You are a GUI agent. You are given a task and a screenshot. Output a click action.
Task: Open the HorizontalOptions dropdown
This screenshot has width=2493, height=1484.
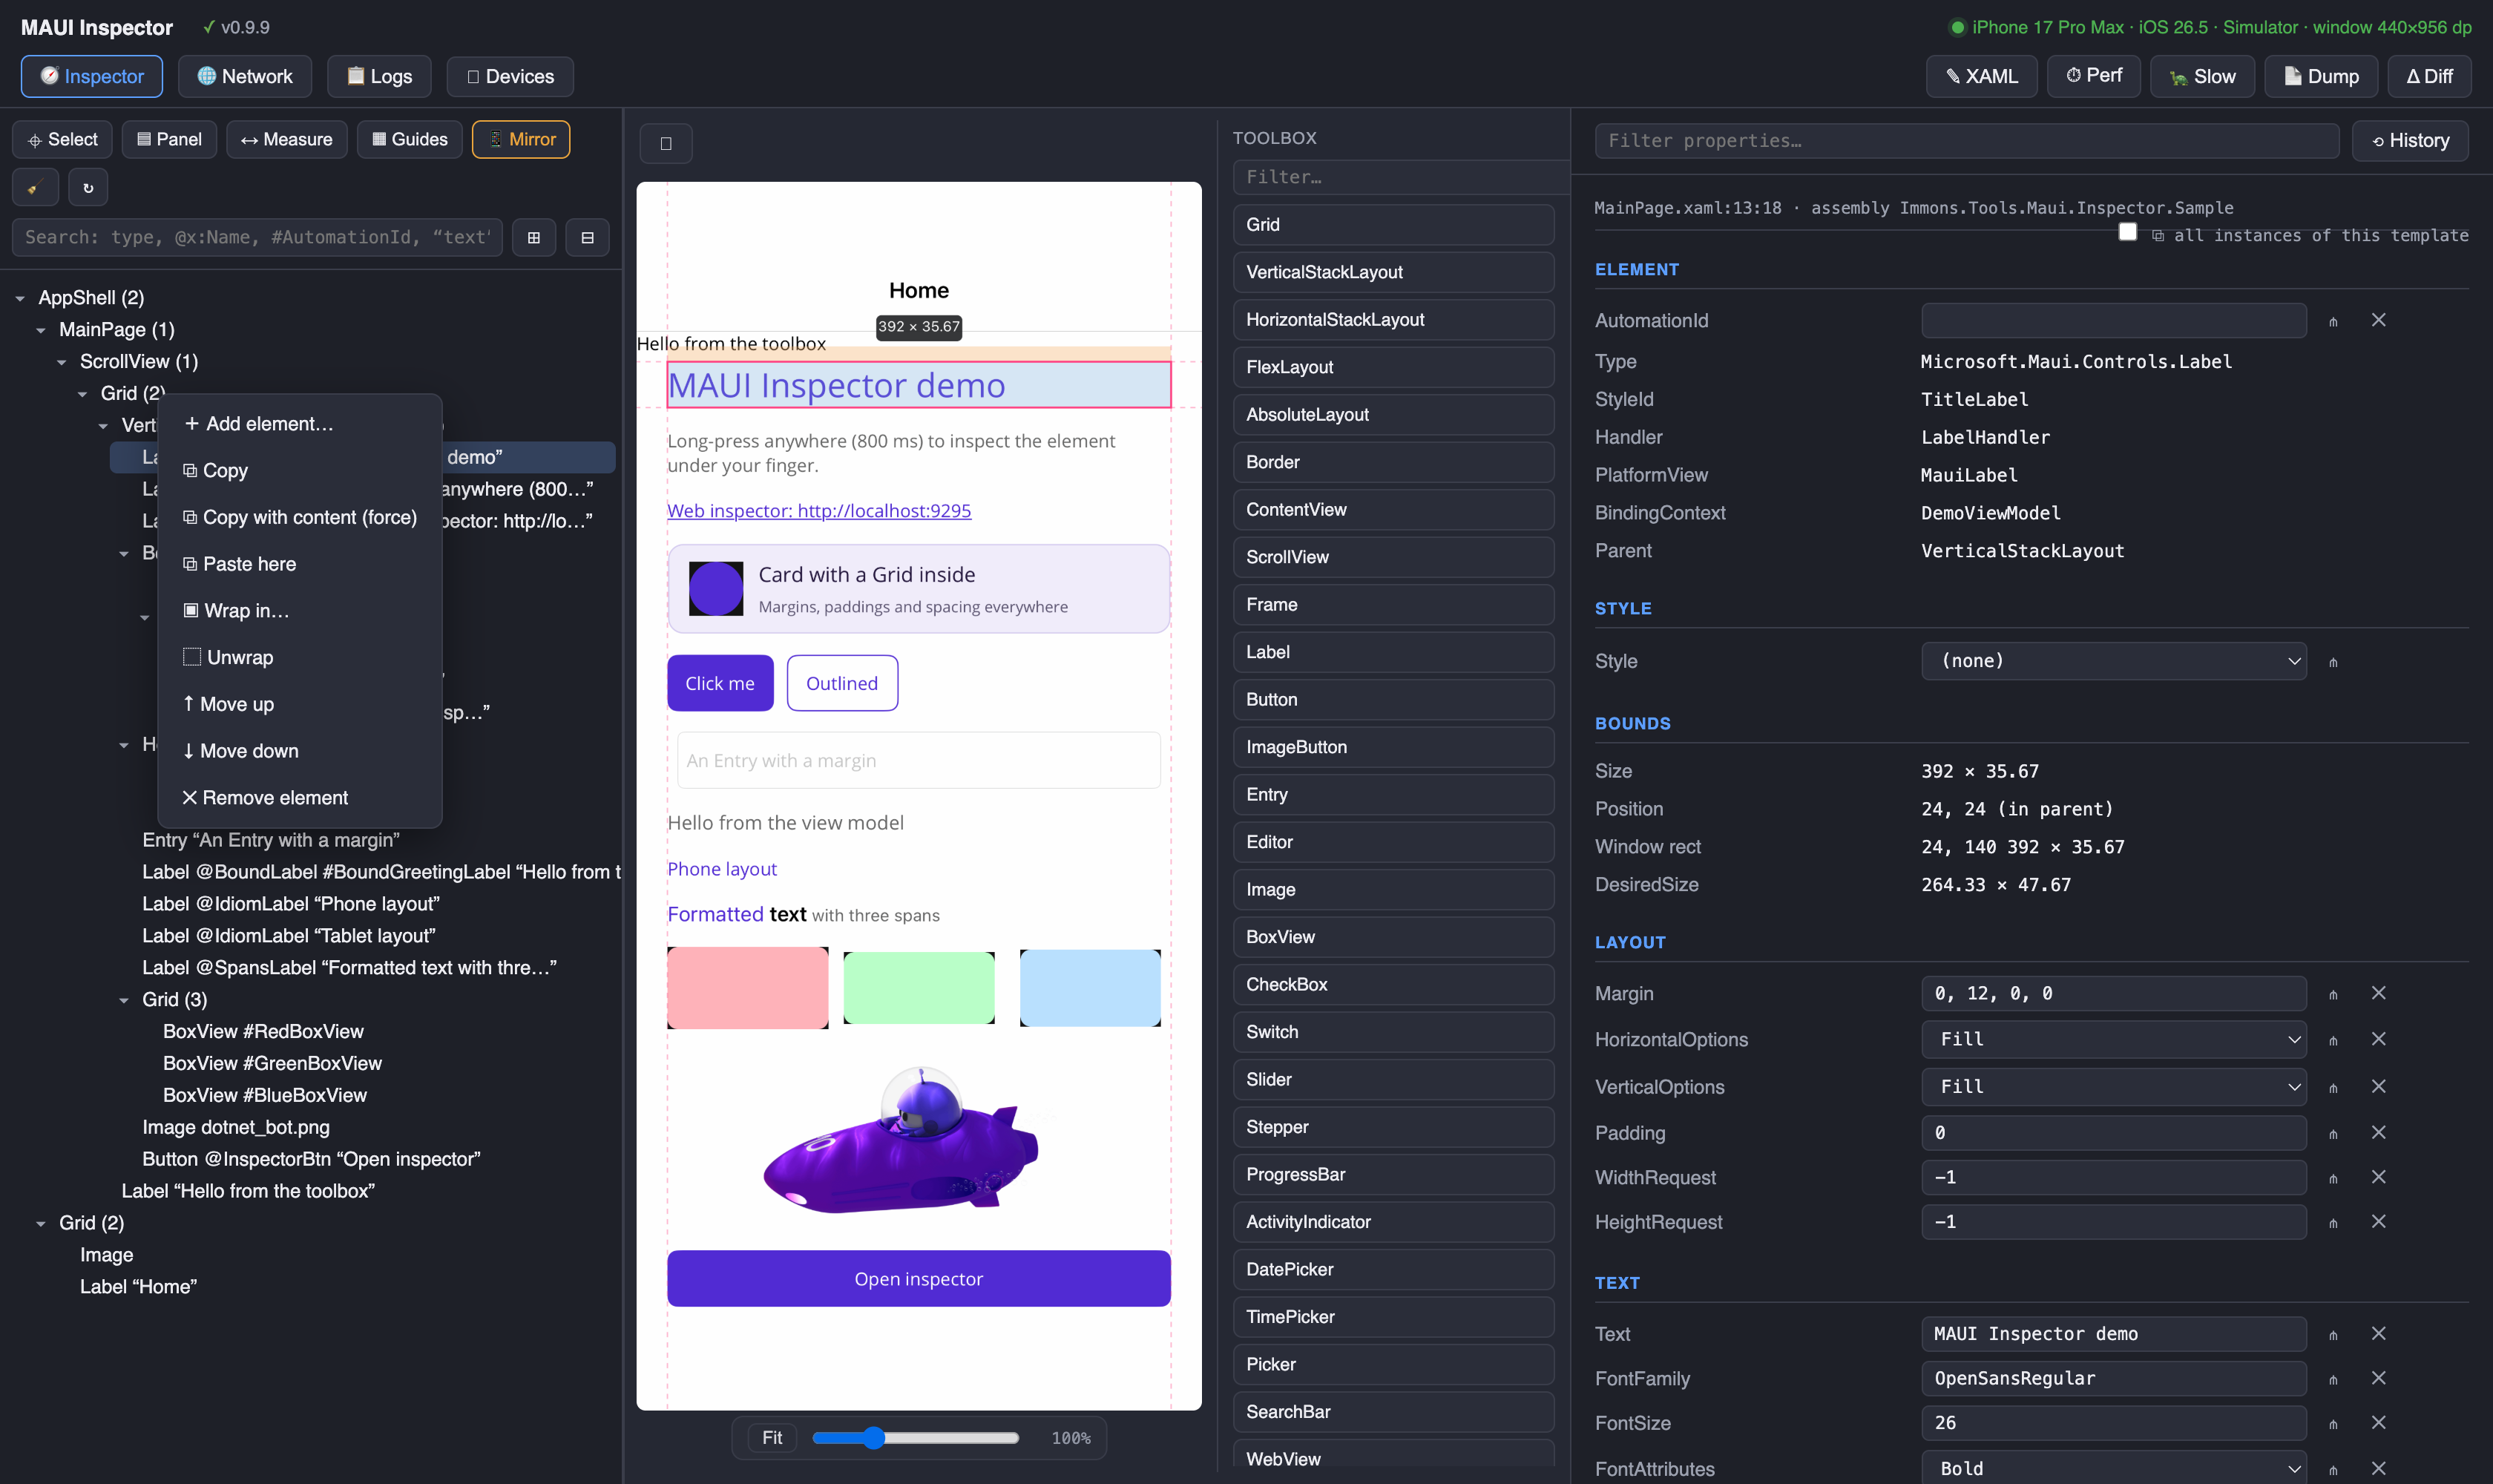(x=2113, y=1039)
